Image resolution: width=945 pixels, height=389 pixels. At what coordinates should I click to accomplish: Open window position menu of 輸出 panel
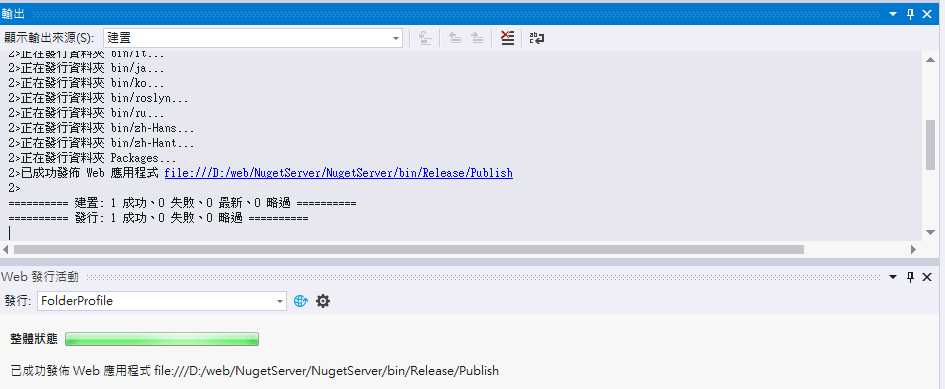pos(894,14)
